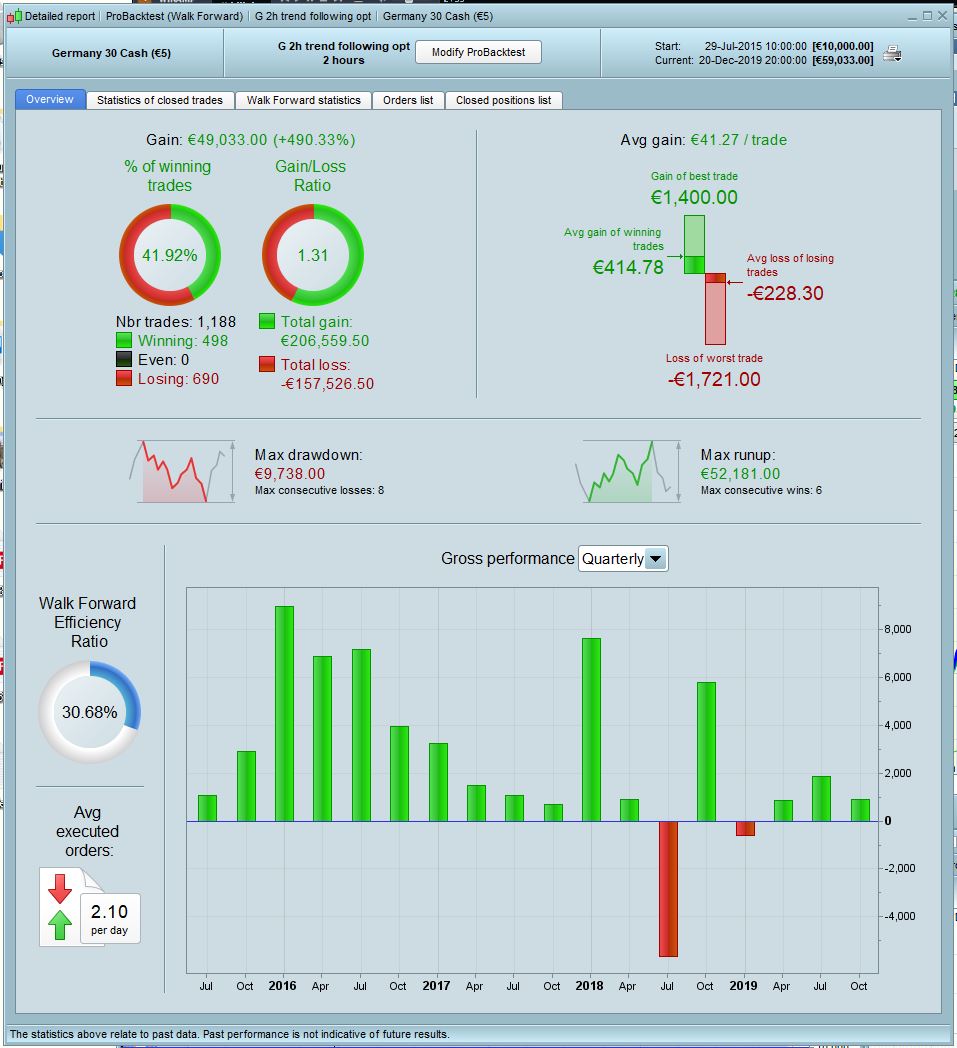Image resolution: width=957 pixels, height=1048 pixels.
Task: Click the Germany 30 Cash (€5) header
Action: (112, 53)
